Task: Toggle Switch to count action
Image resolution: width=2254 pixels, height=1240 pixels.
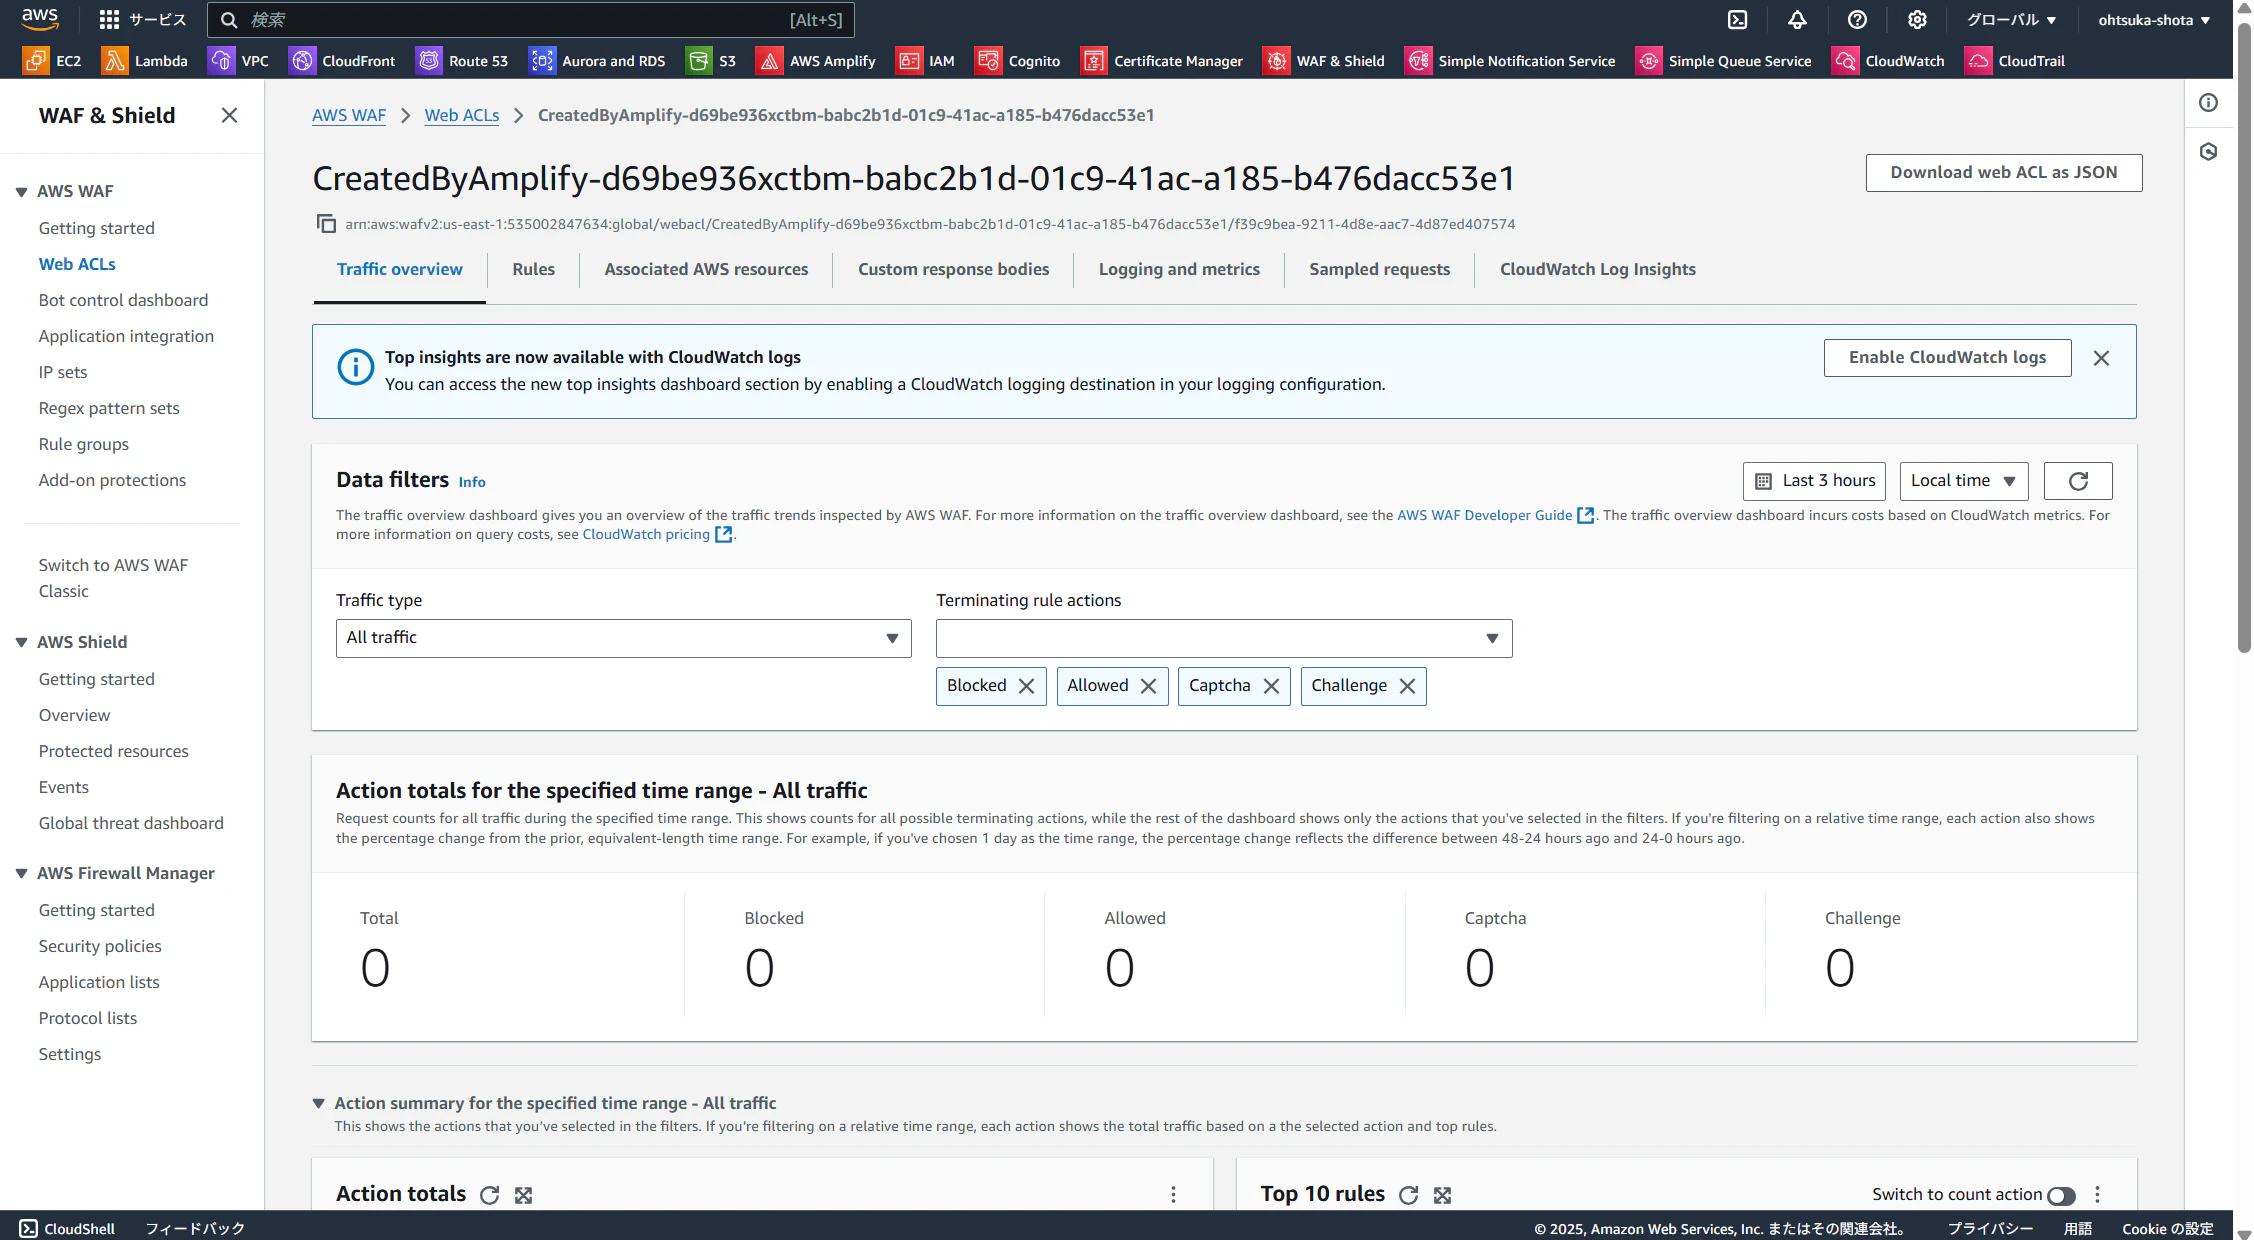Action: [x=2061, y=1196]
